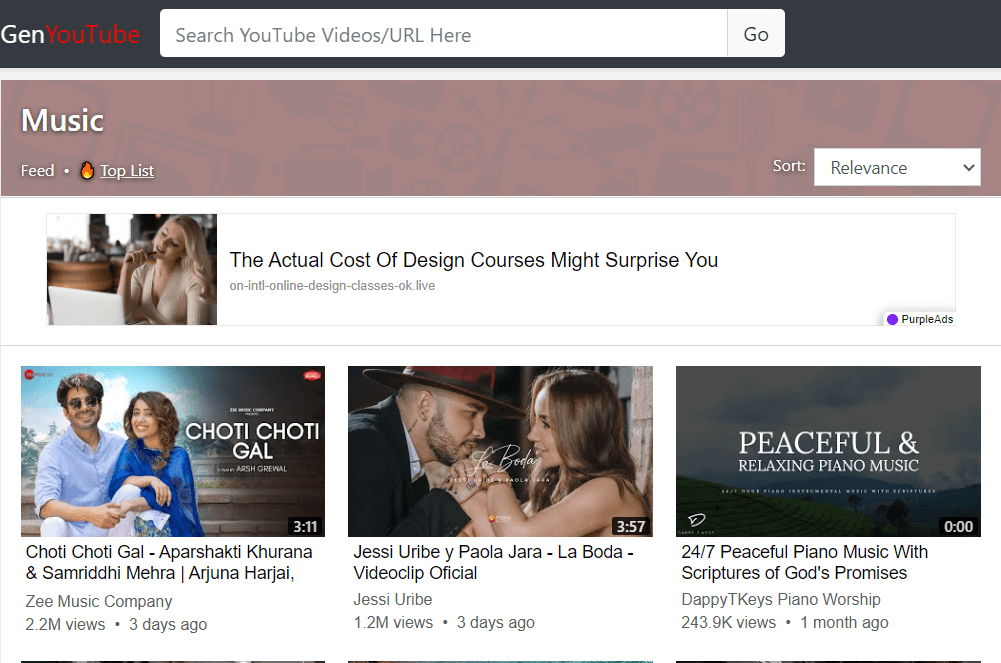Open the Zee Music Company channel

coord(99,601)
